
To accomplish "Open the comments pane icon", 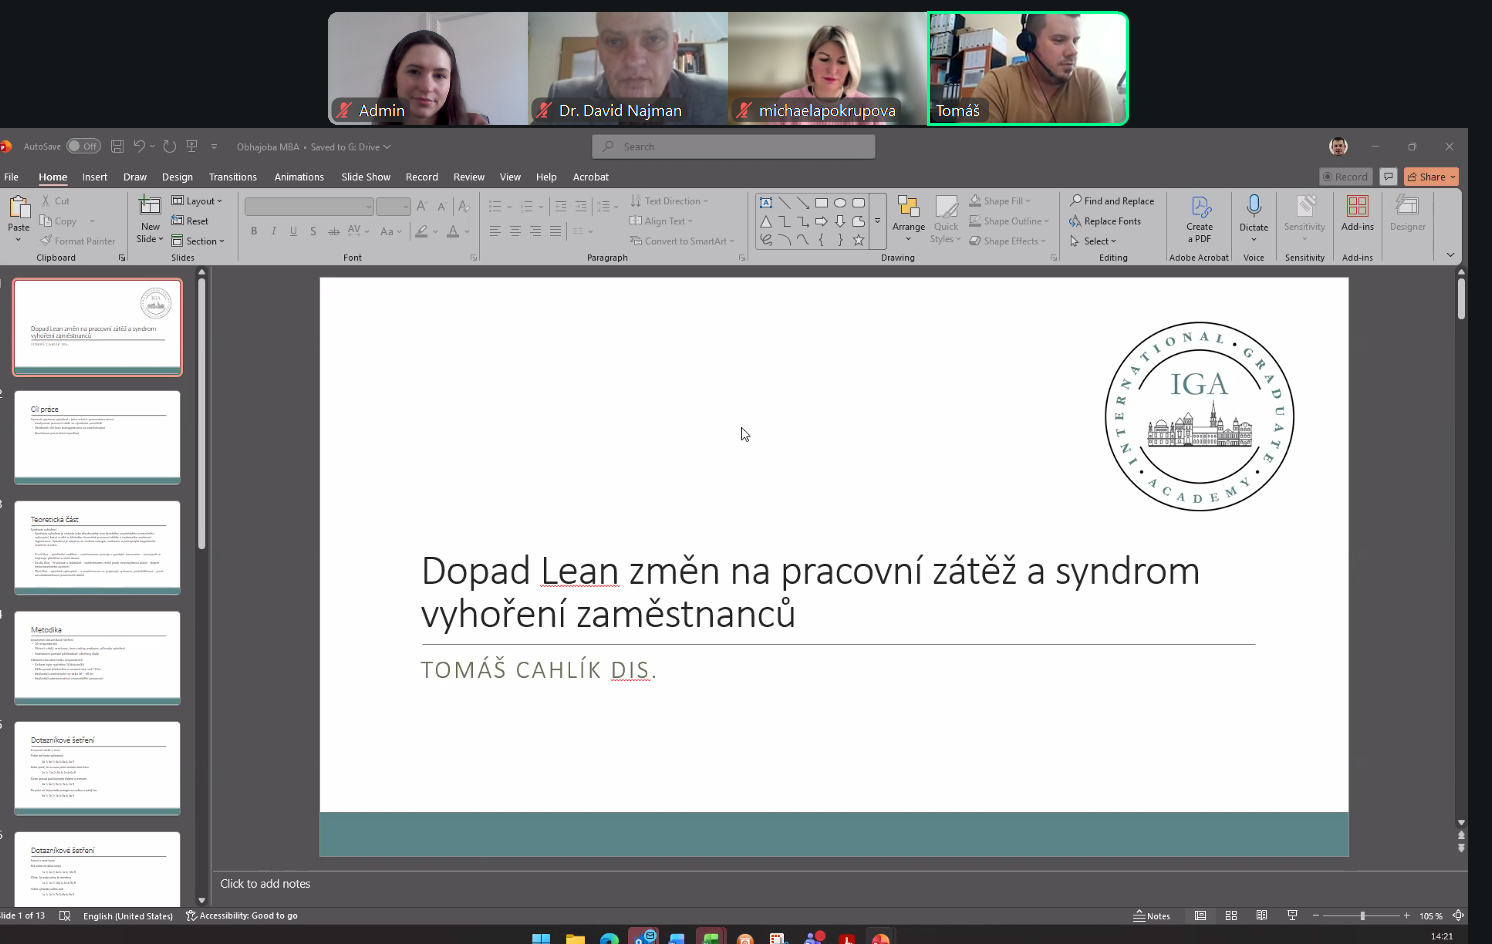I will coord(1388,177).
